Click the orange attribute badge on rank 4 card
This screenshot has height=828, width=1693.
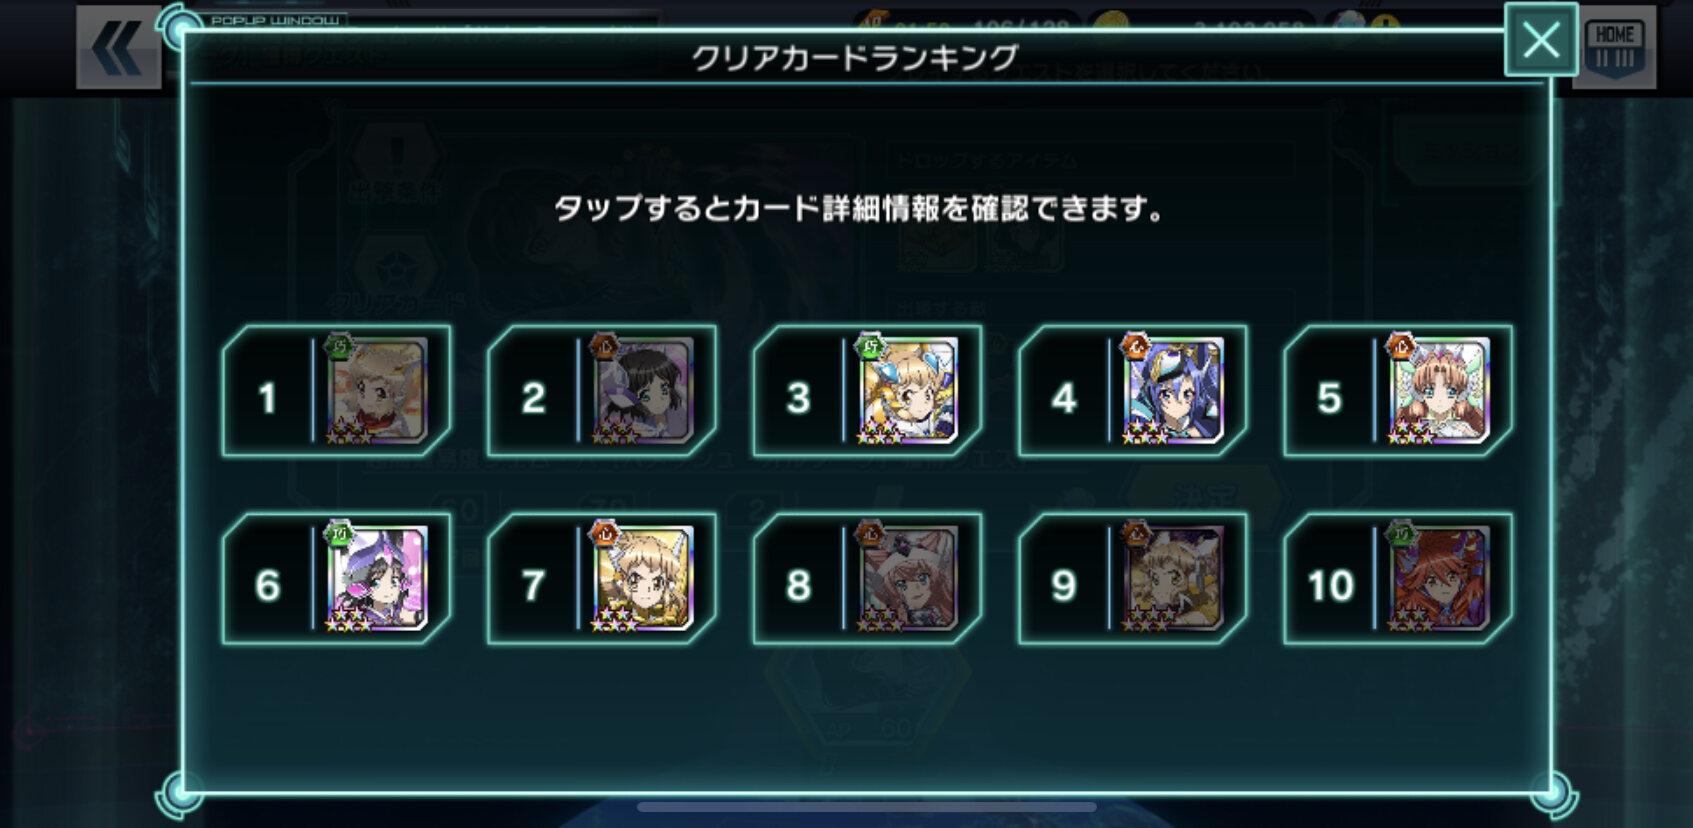coord(1136,346)
